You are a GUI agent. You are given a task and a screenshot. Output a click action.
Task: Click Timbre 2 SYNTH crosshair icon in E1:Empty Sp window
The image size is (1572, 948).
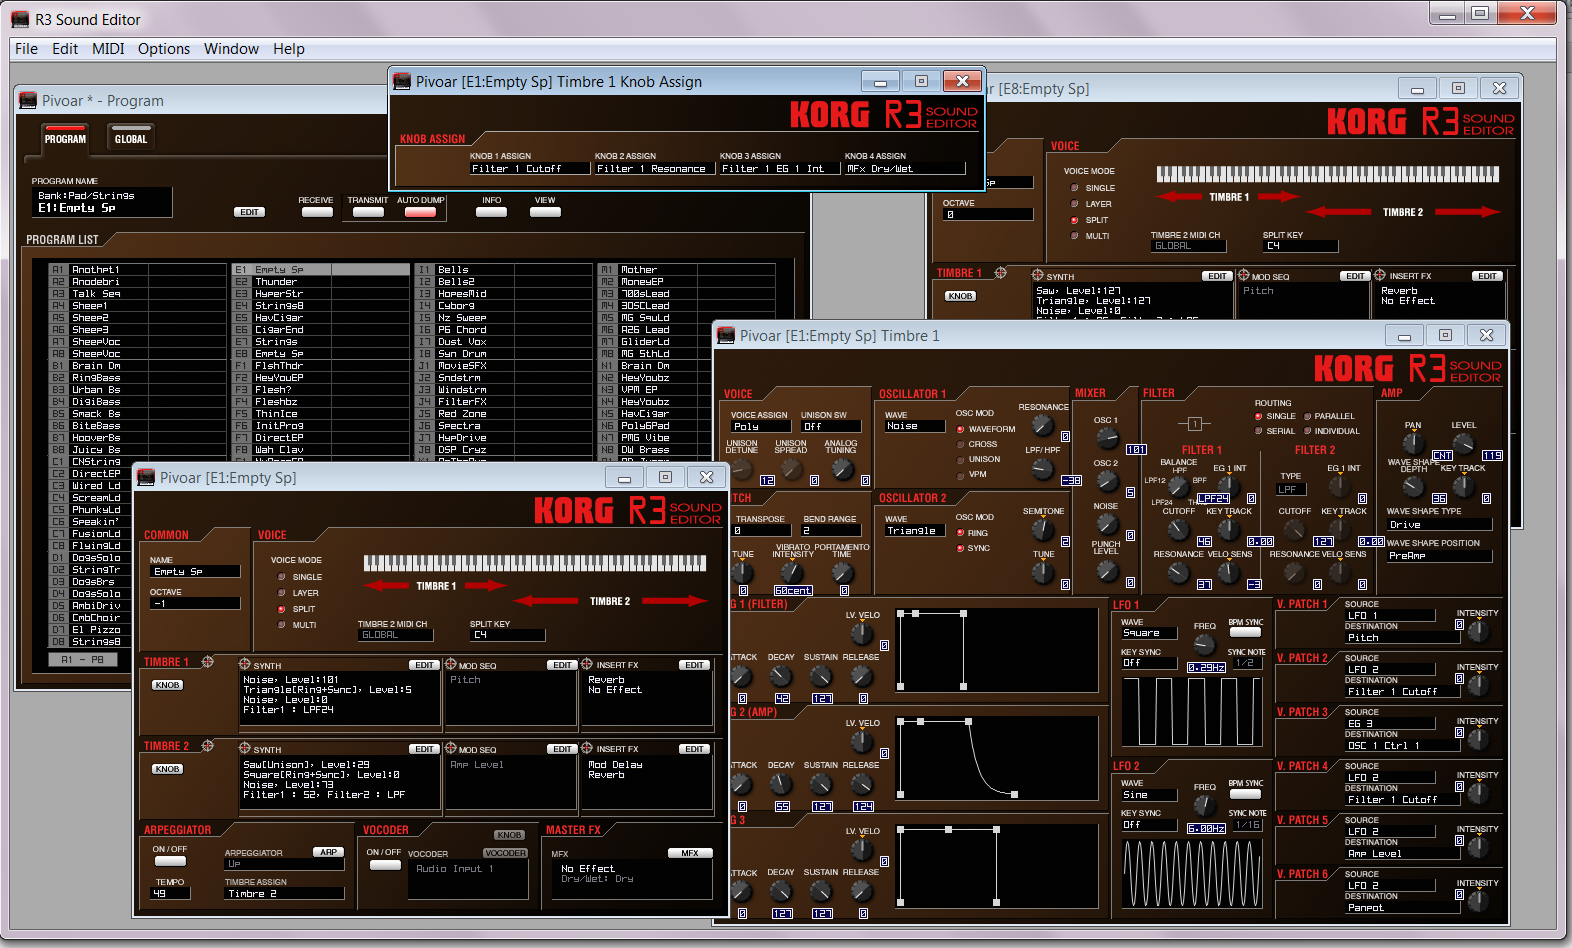(245, 748)
